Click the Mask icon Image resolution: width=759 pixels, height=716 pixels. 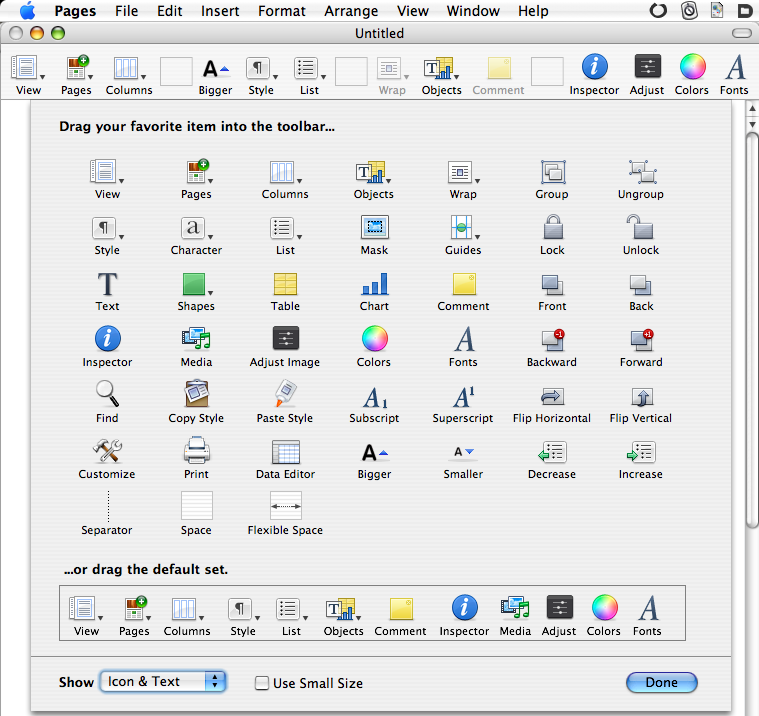click(375, 227)
